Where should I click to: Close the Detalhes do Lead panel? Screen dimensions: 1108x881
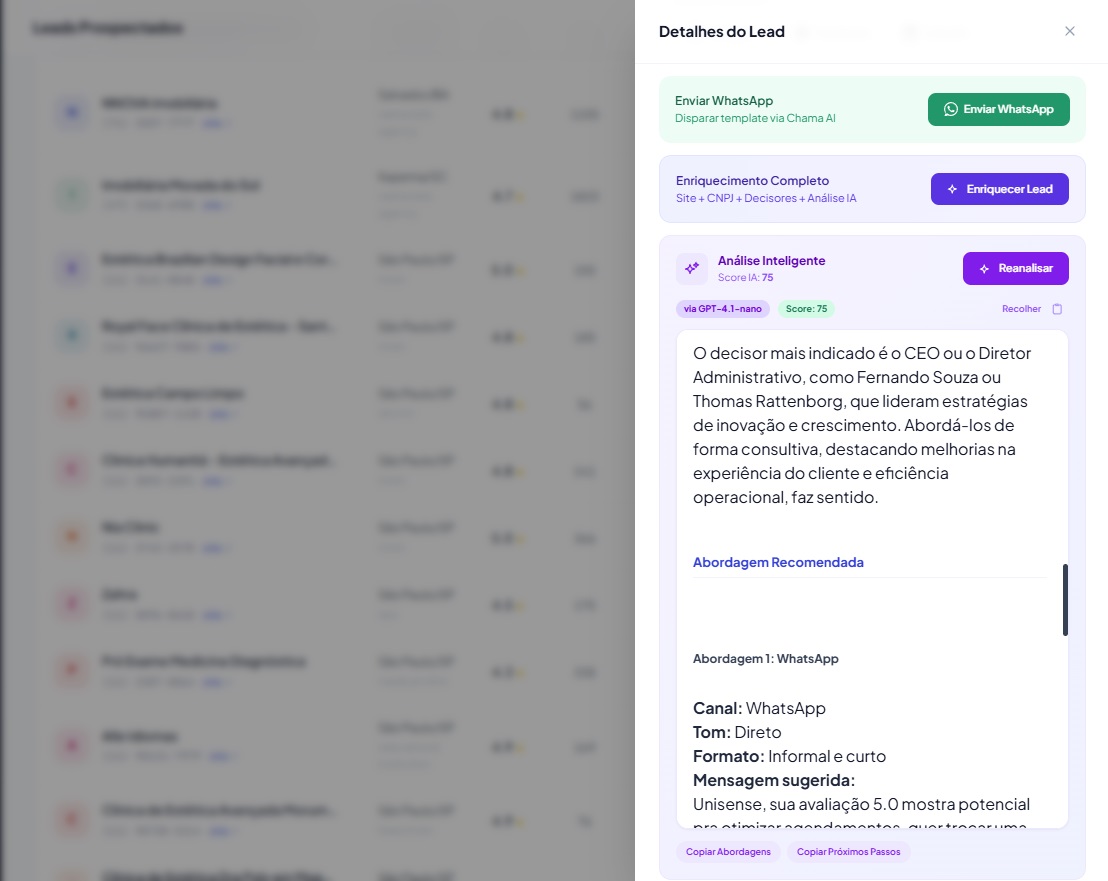1070,31
